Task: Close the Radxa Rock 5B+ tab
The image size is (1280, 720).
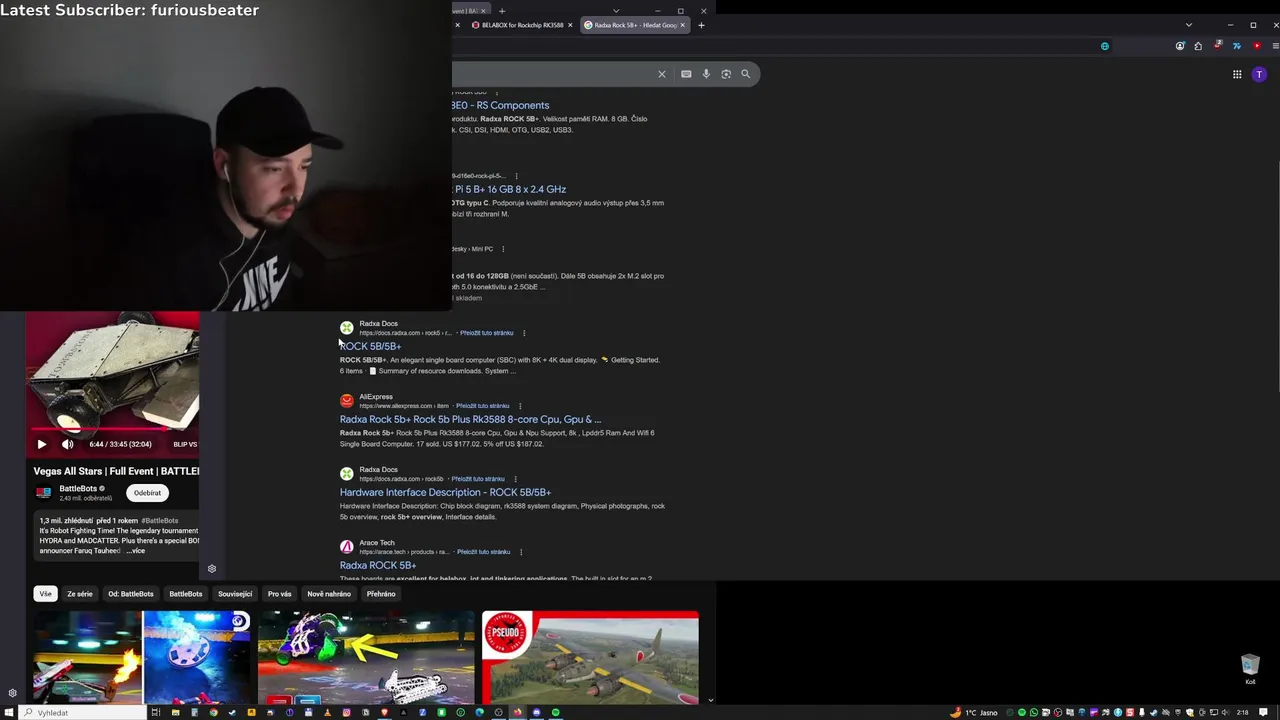Action: (683, 25)
